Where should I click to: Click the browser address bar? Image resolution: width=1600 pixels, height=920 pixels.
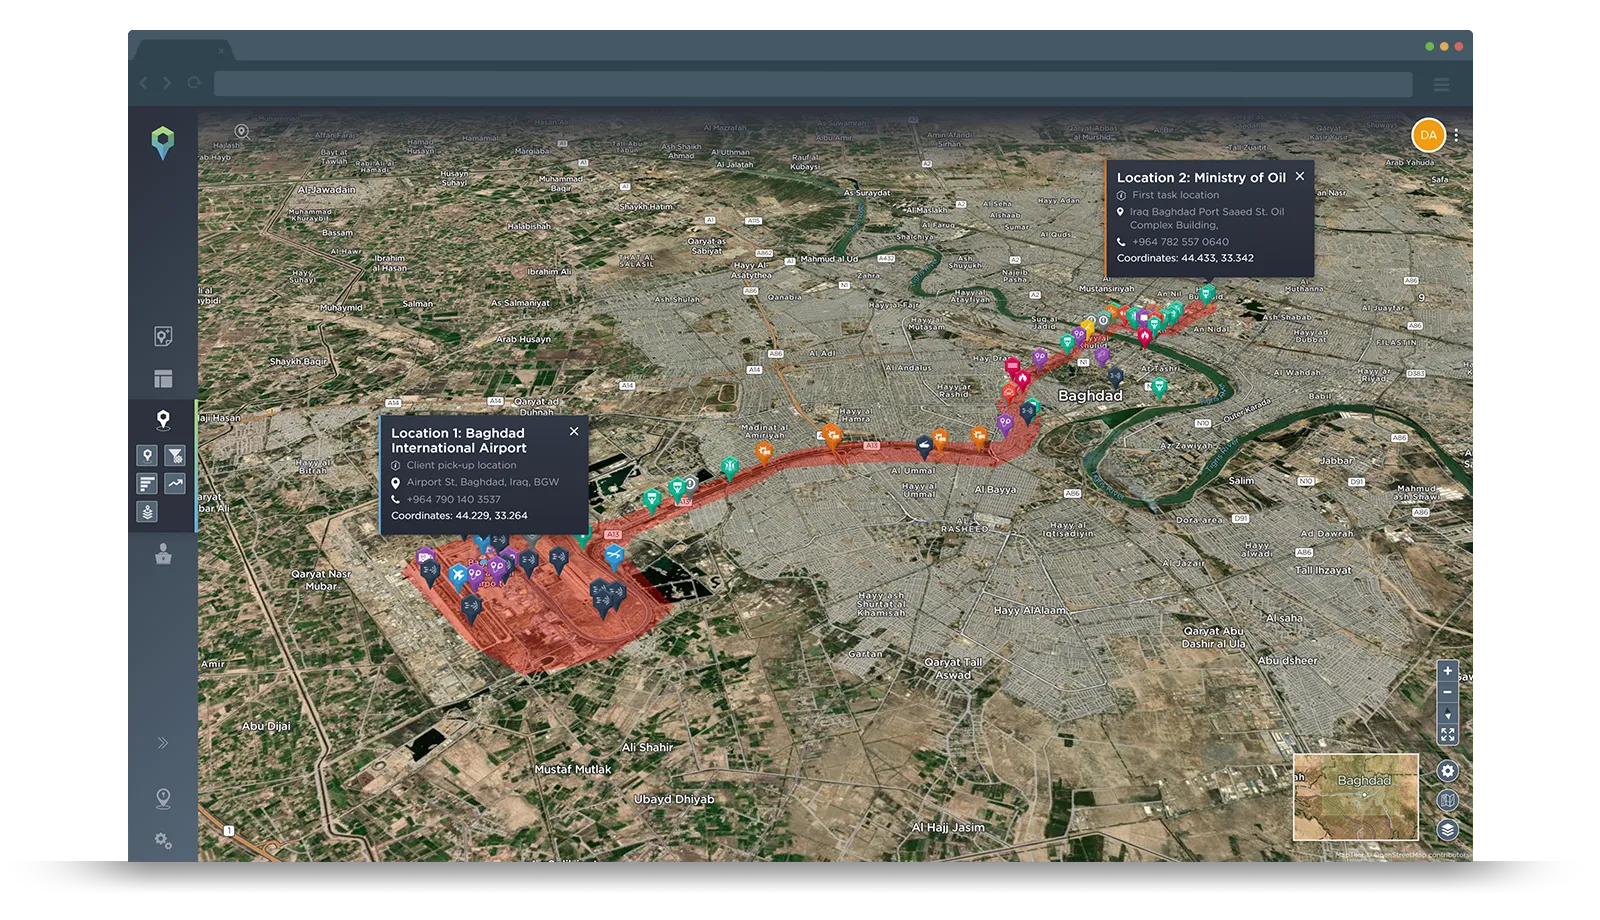pyautogui.click(x=813, y=84)
